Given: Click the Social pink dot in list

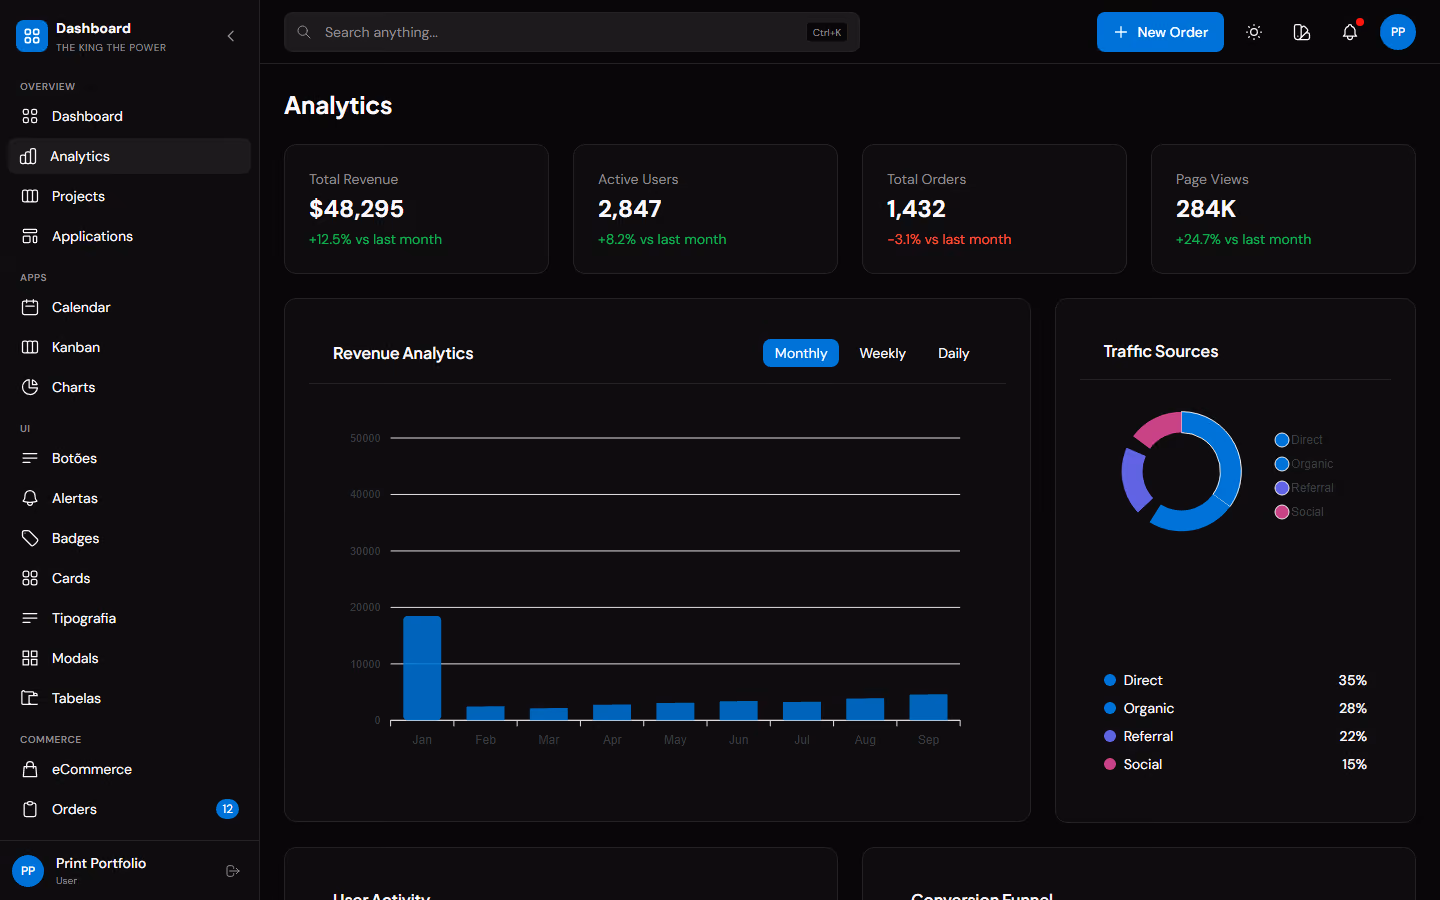Looking at the screenshot, I should 1110,764.
